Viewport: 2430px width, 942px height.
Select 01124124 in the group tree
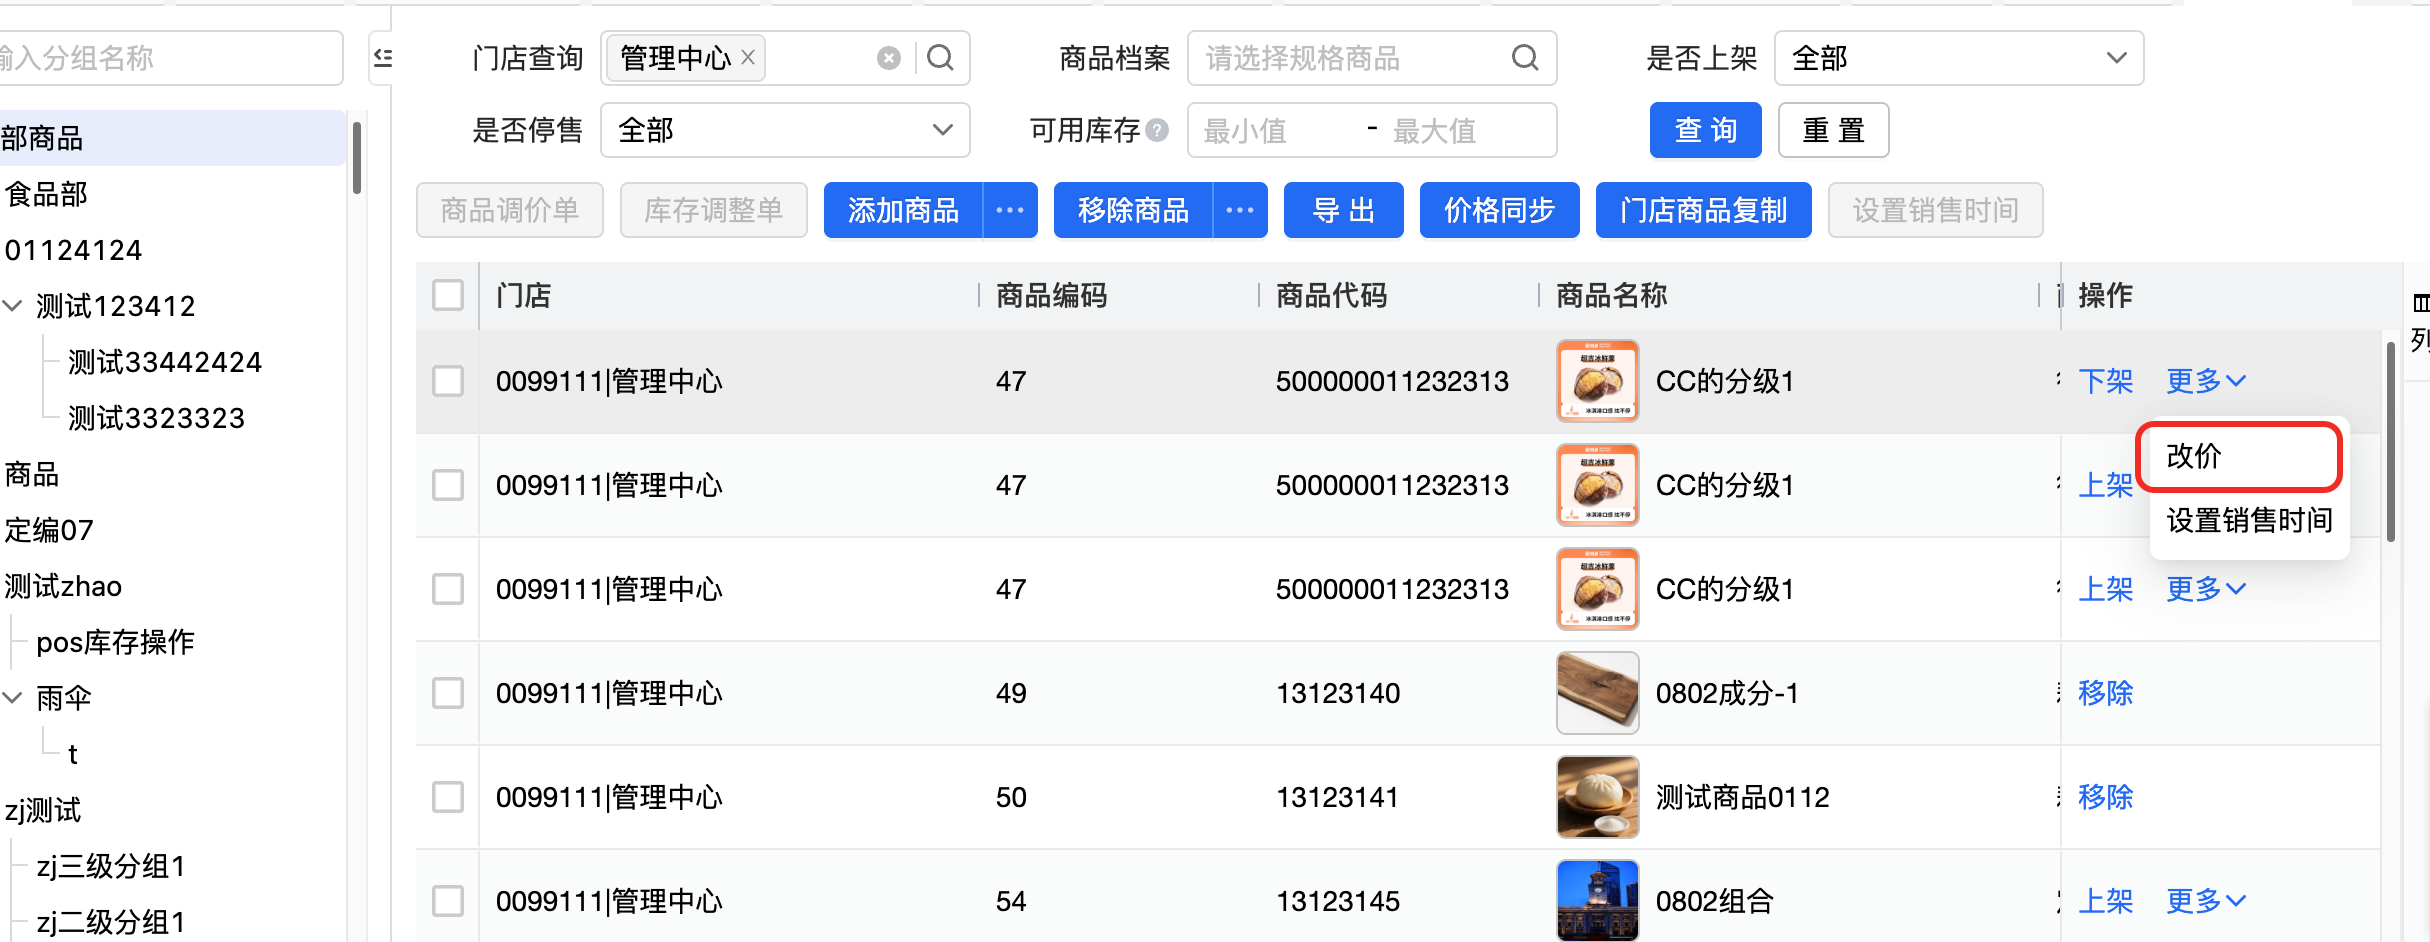click(x=74, y=250)
